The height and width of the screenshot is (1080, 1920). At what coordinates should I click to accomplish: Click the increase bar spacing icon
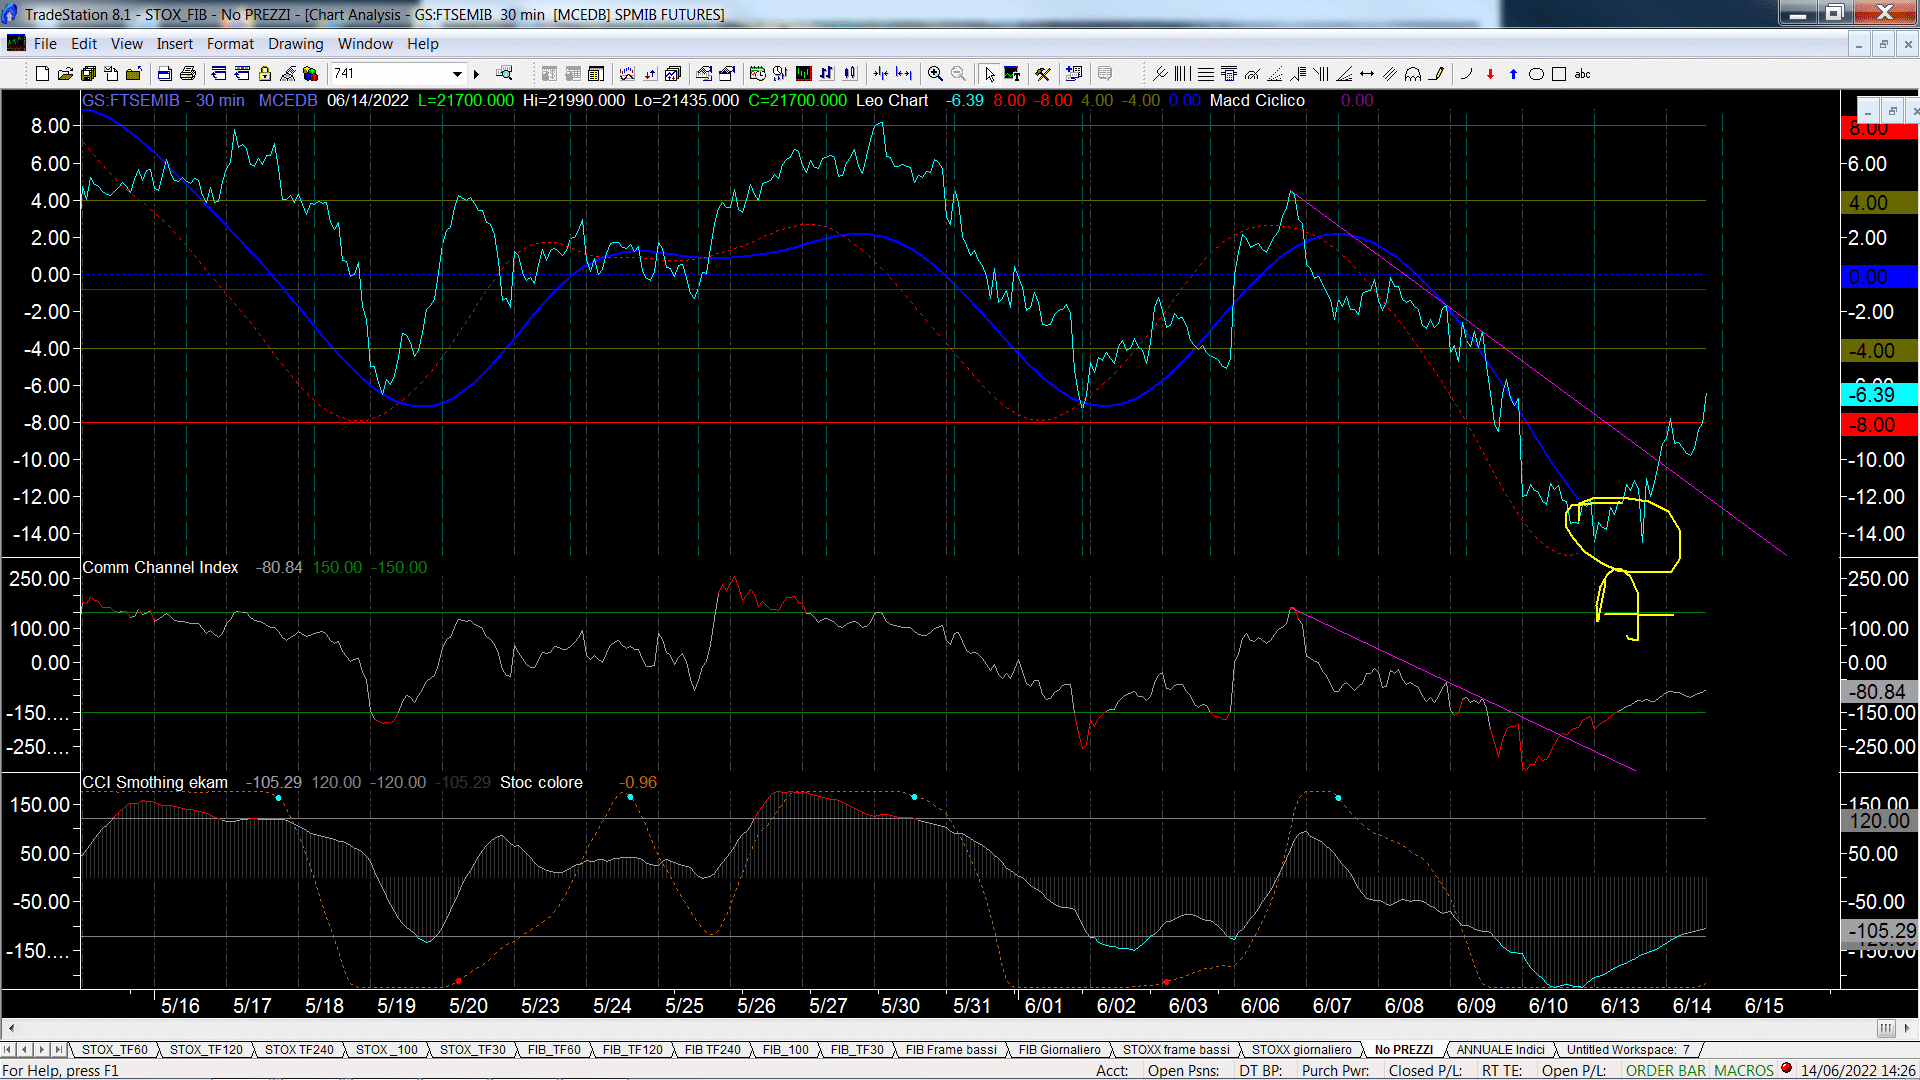[x=904, y=74]
